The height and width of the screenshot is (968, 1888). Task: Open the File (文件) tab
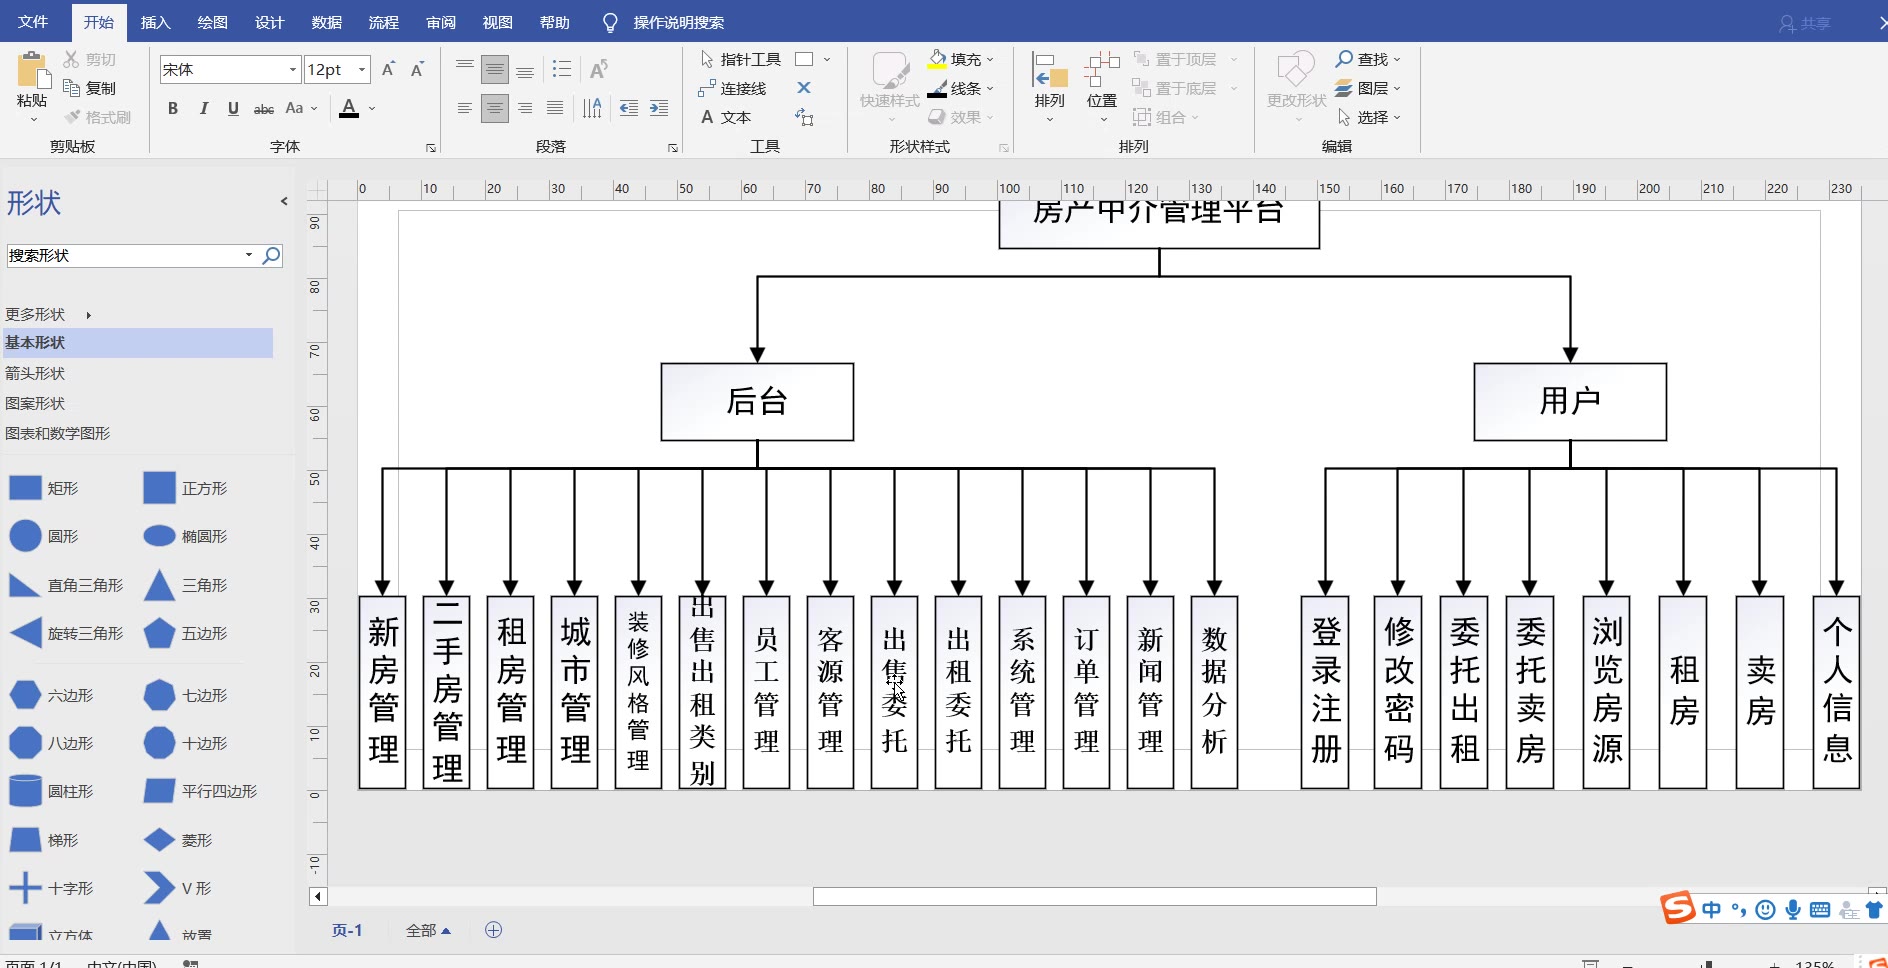point(33,22)
